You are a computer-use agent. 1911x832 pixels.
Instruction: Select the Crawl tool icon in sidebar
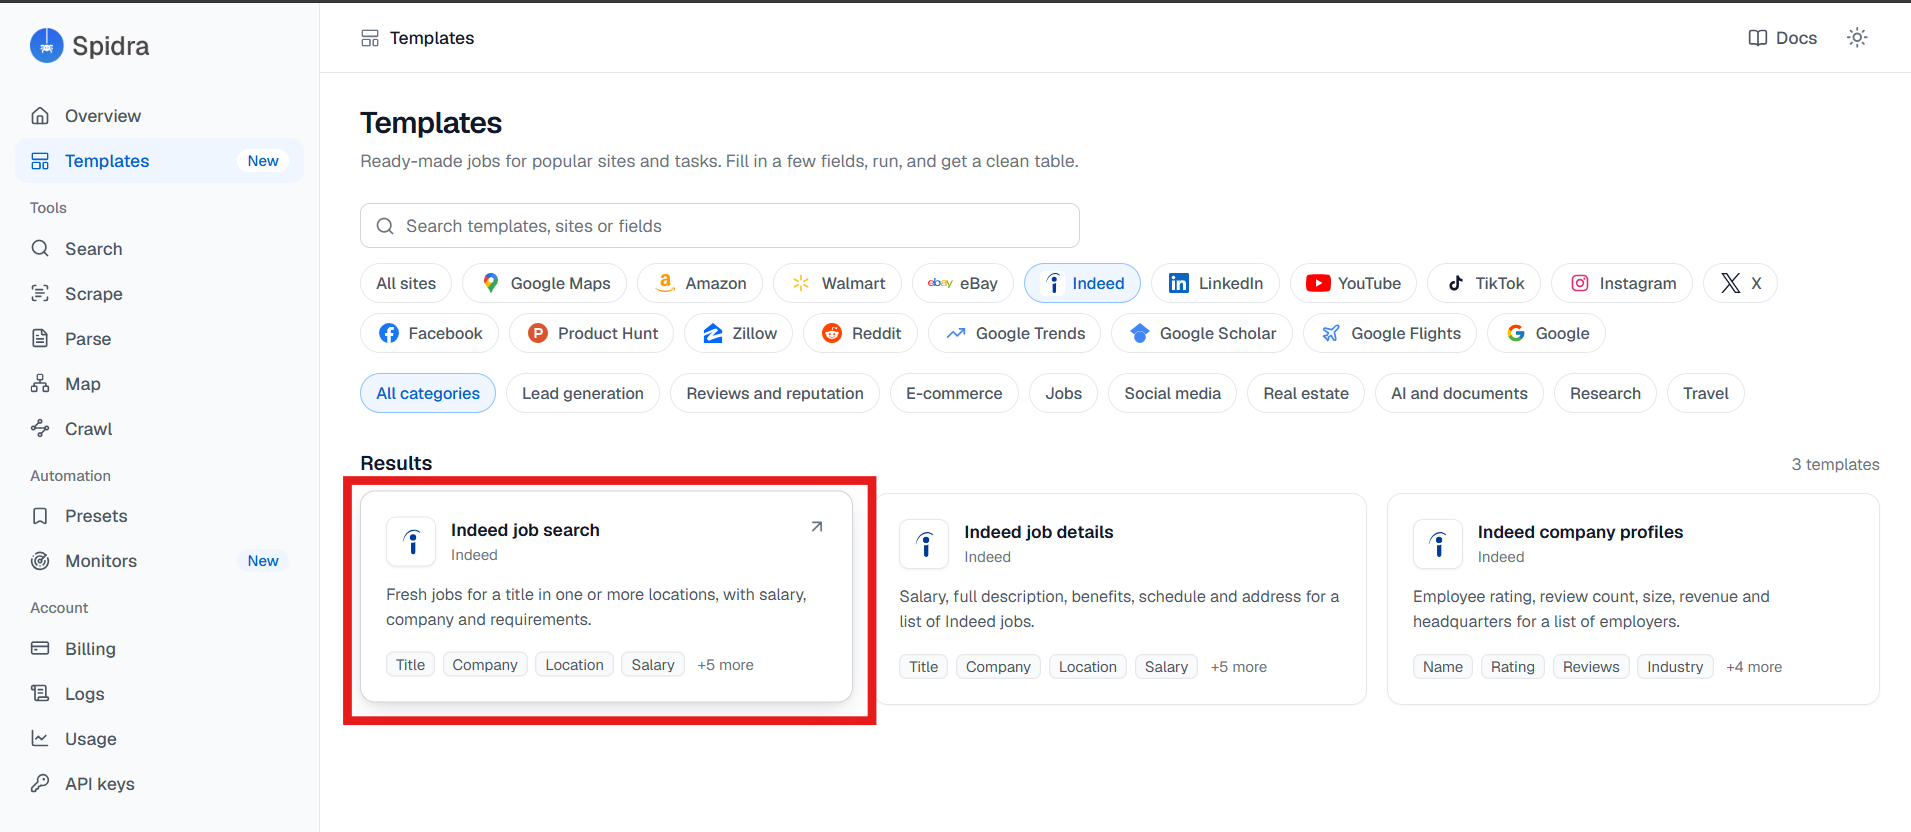(40, 429)
